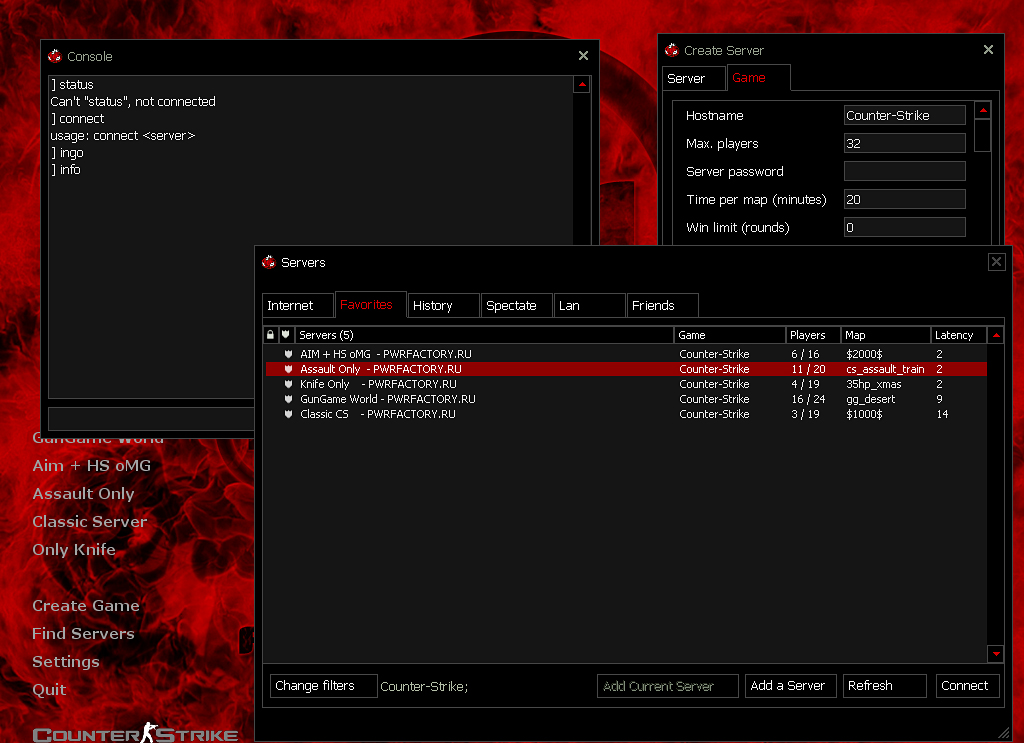Click the 35hp_xmas map cell

[x=874, y=384]
